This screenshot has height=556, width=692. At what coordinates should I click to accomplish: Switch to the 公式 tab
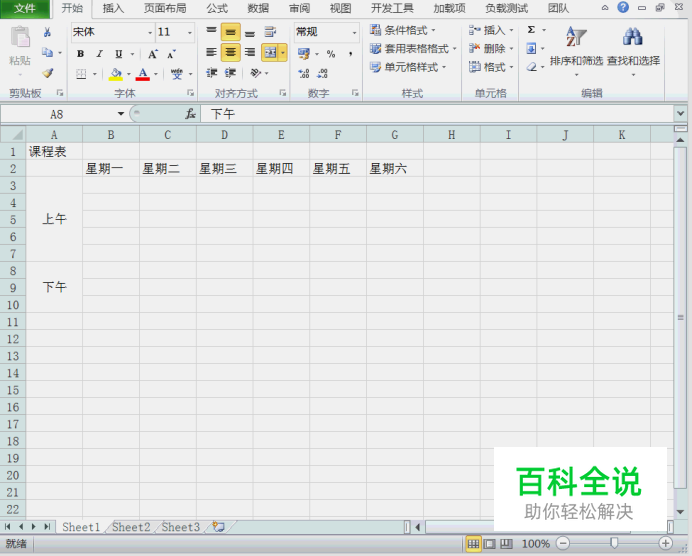tap(217, 8)
